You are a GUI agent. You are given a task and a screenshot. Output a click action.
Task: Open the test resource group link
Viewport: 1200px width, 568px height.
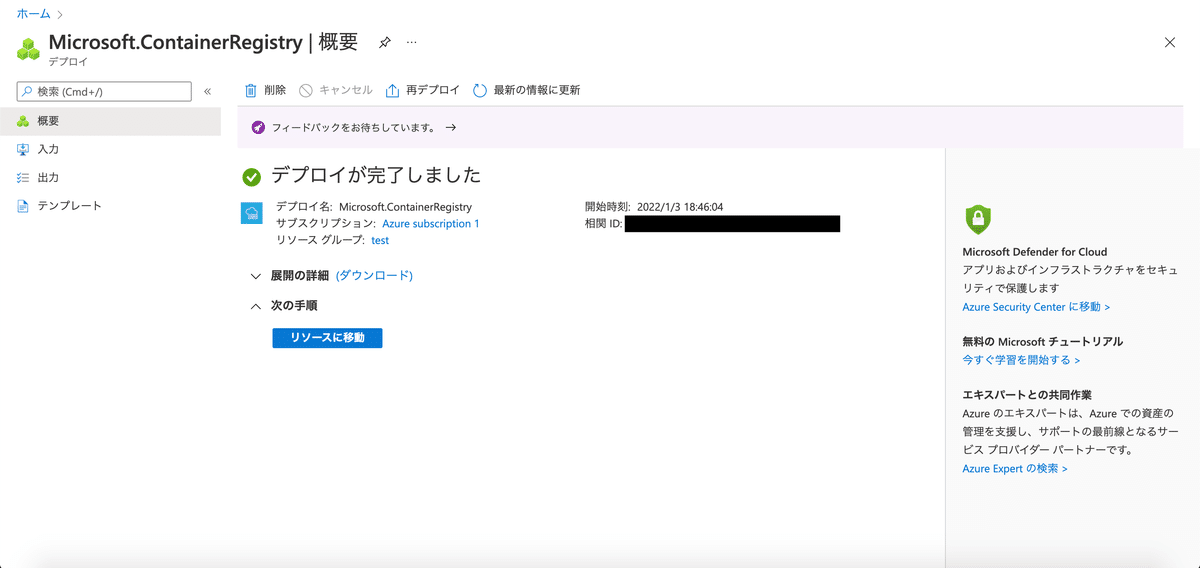click(380, 240)
